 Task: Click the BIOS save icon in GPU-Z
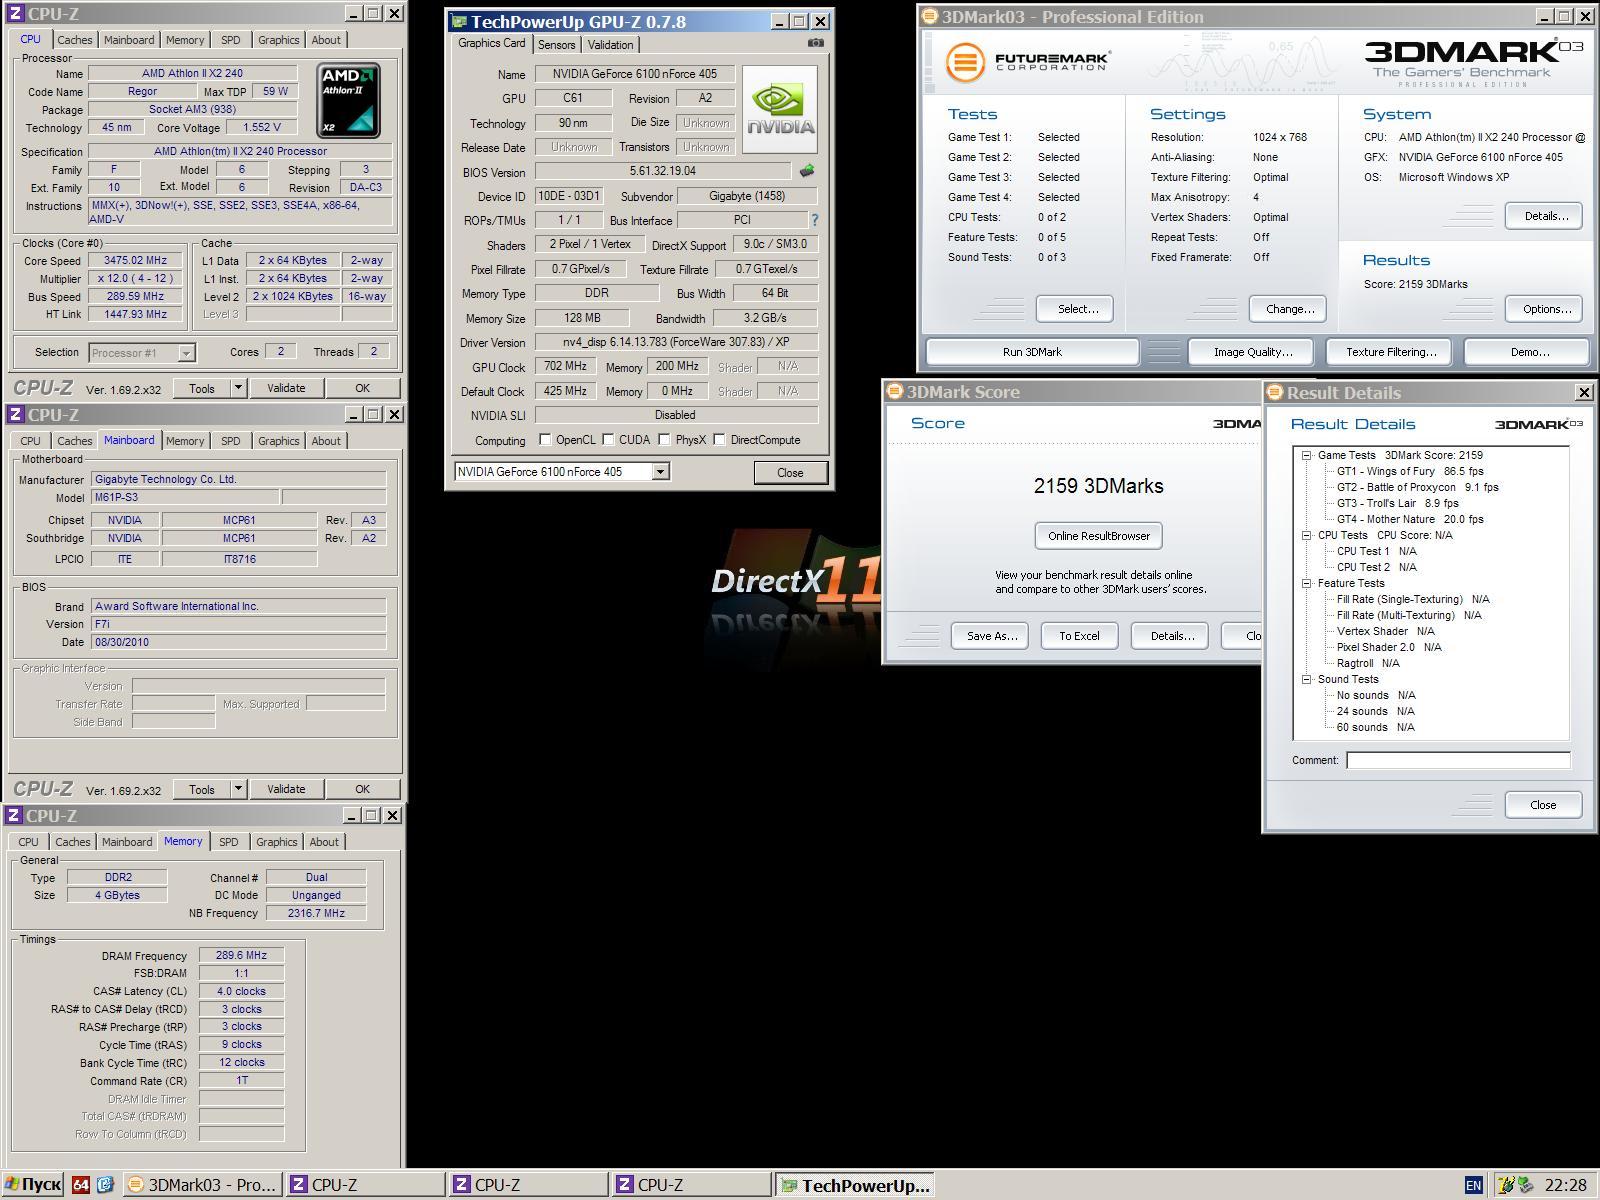pyautogui.click(x=807, y=171)
